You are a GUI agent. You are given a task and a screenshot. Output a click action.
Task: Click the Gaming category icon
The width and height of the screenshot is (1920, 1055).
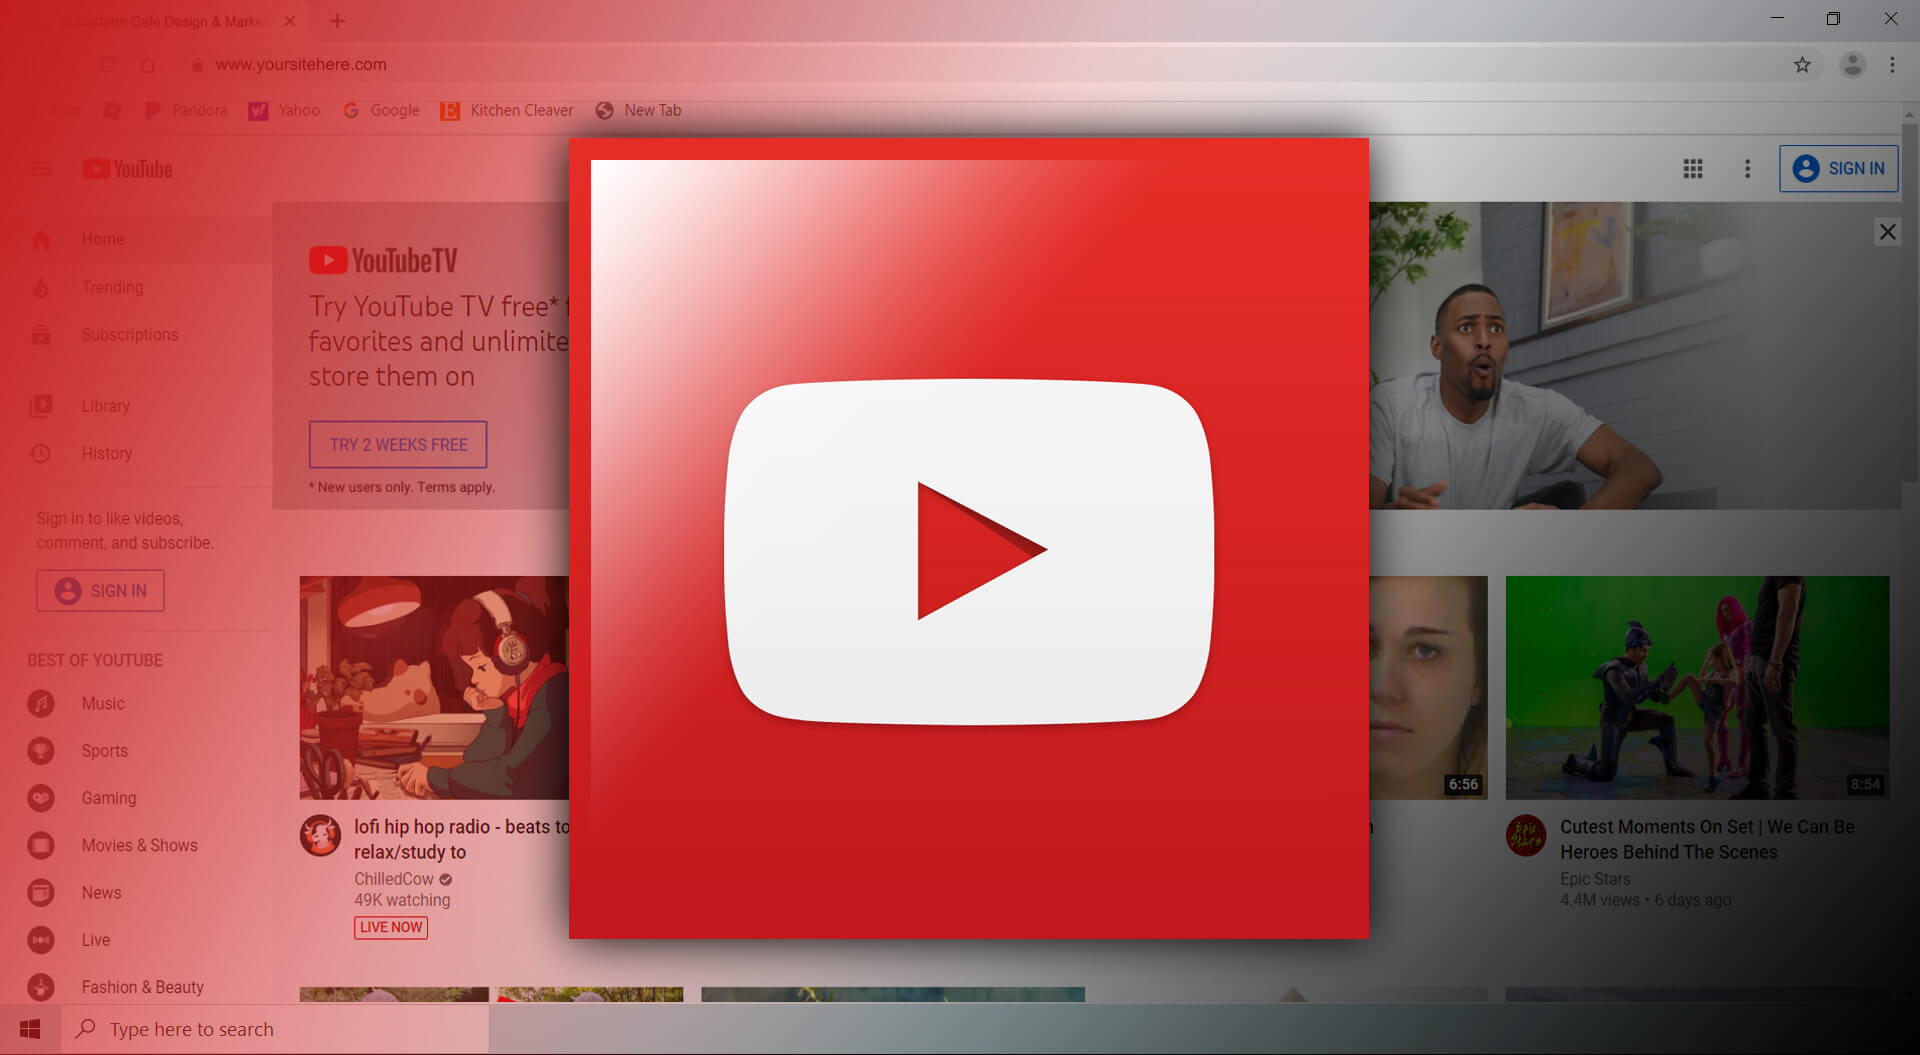click(41, 798)
